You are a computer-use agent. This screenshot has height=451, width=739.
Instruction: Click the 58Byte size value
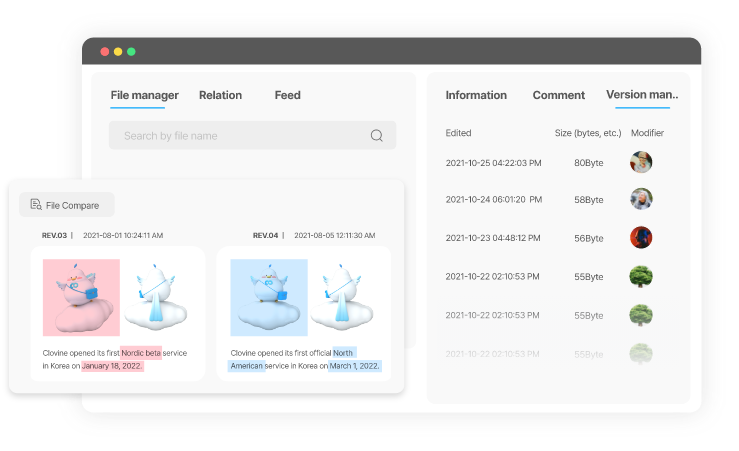point(589,200)
